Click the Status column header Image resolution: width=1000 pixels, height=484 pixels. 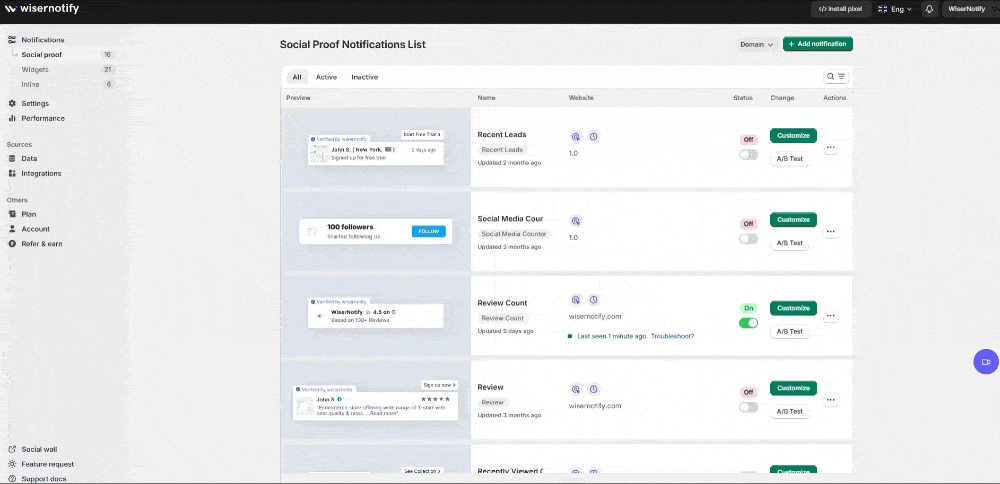743,98
